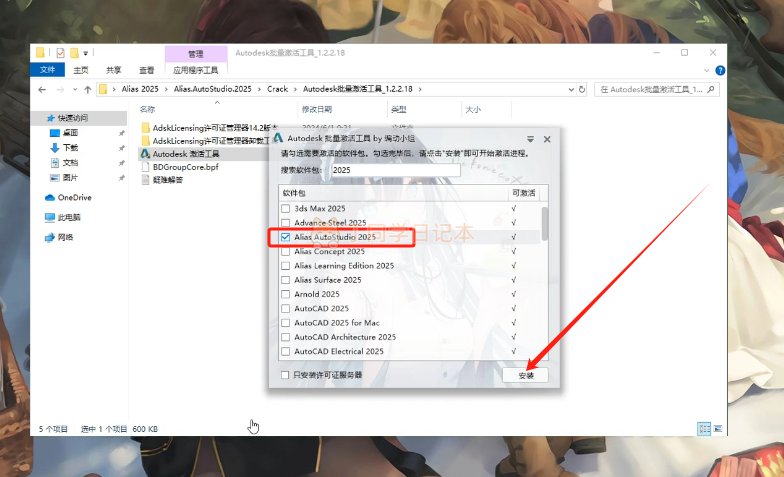Enable only install license server checkbox
This screenshot has height=477, width=784.
point(285,375)
